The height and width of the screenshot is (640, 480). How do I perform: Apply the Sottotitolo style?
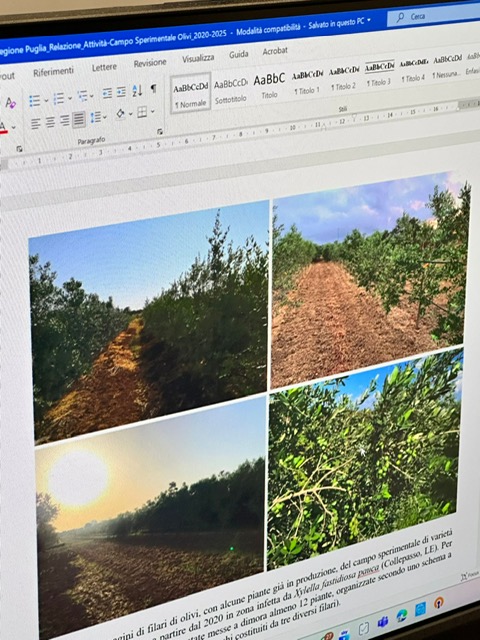pos(231,91)
